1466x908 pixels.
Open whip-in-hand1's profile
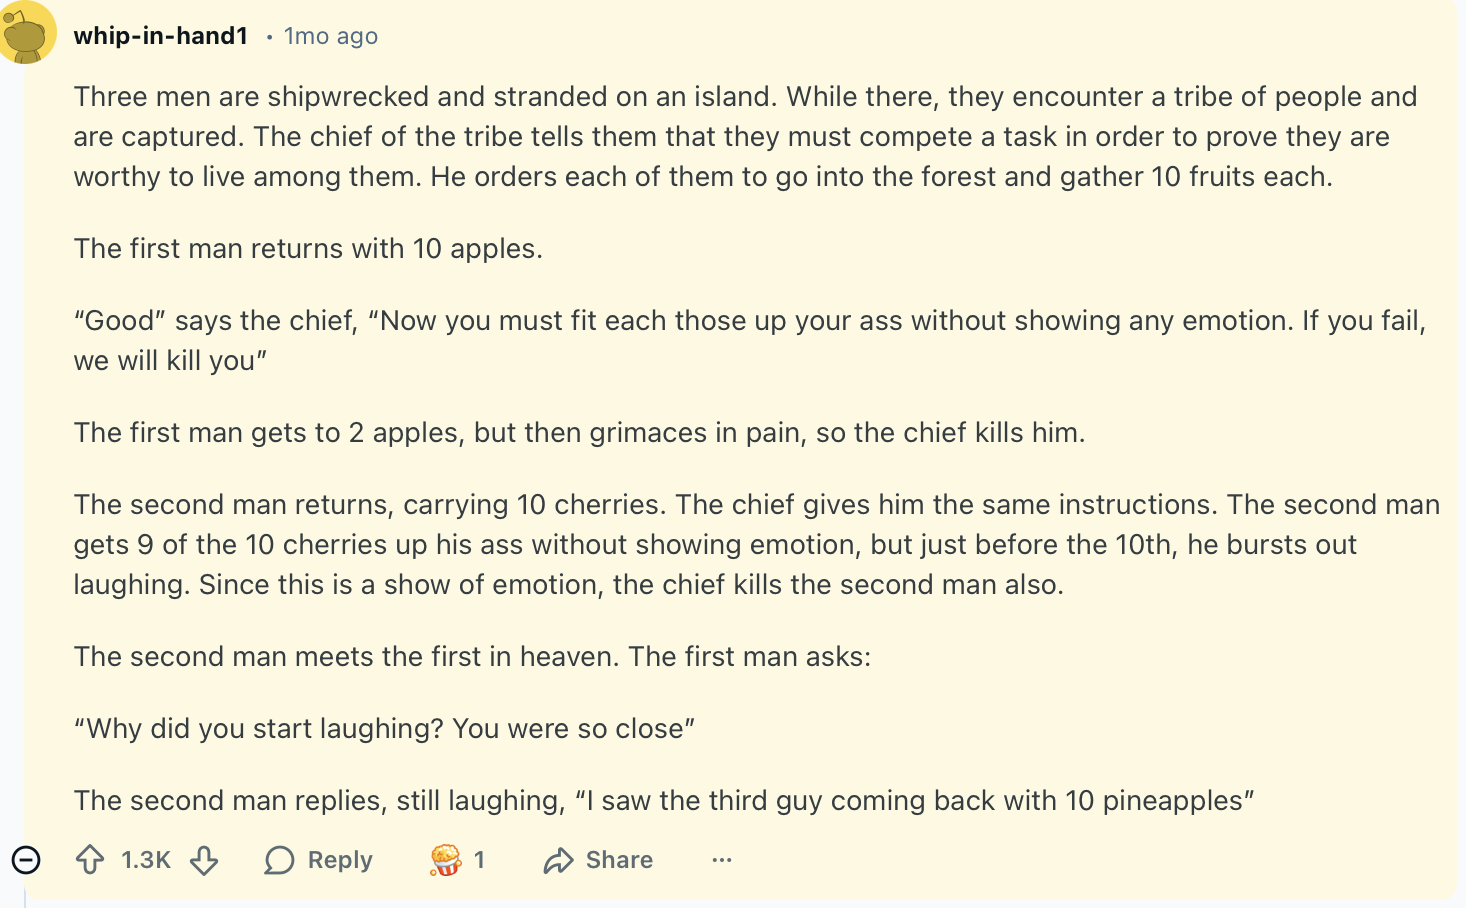(x=160, y=35)
